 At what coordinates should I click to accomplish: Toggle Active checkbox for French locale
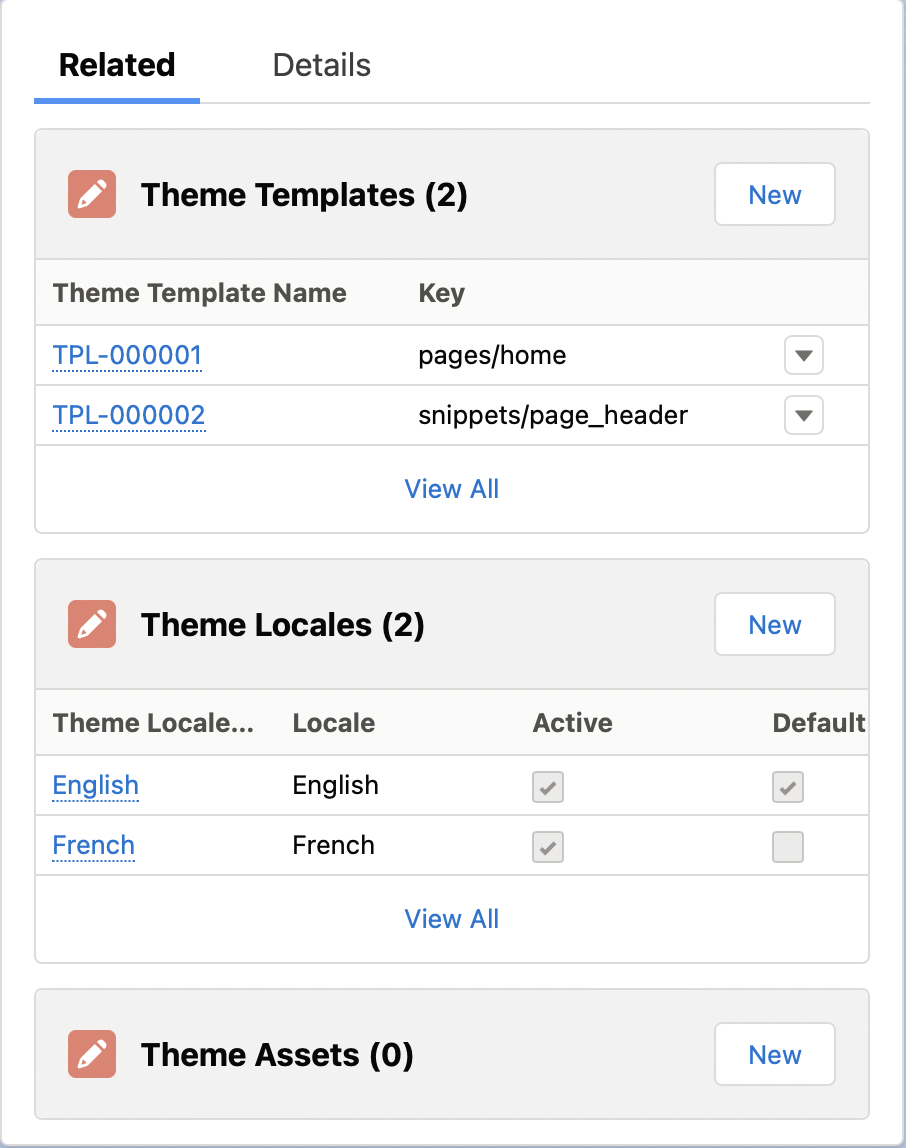click(548, 847)
